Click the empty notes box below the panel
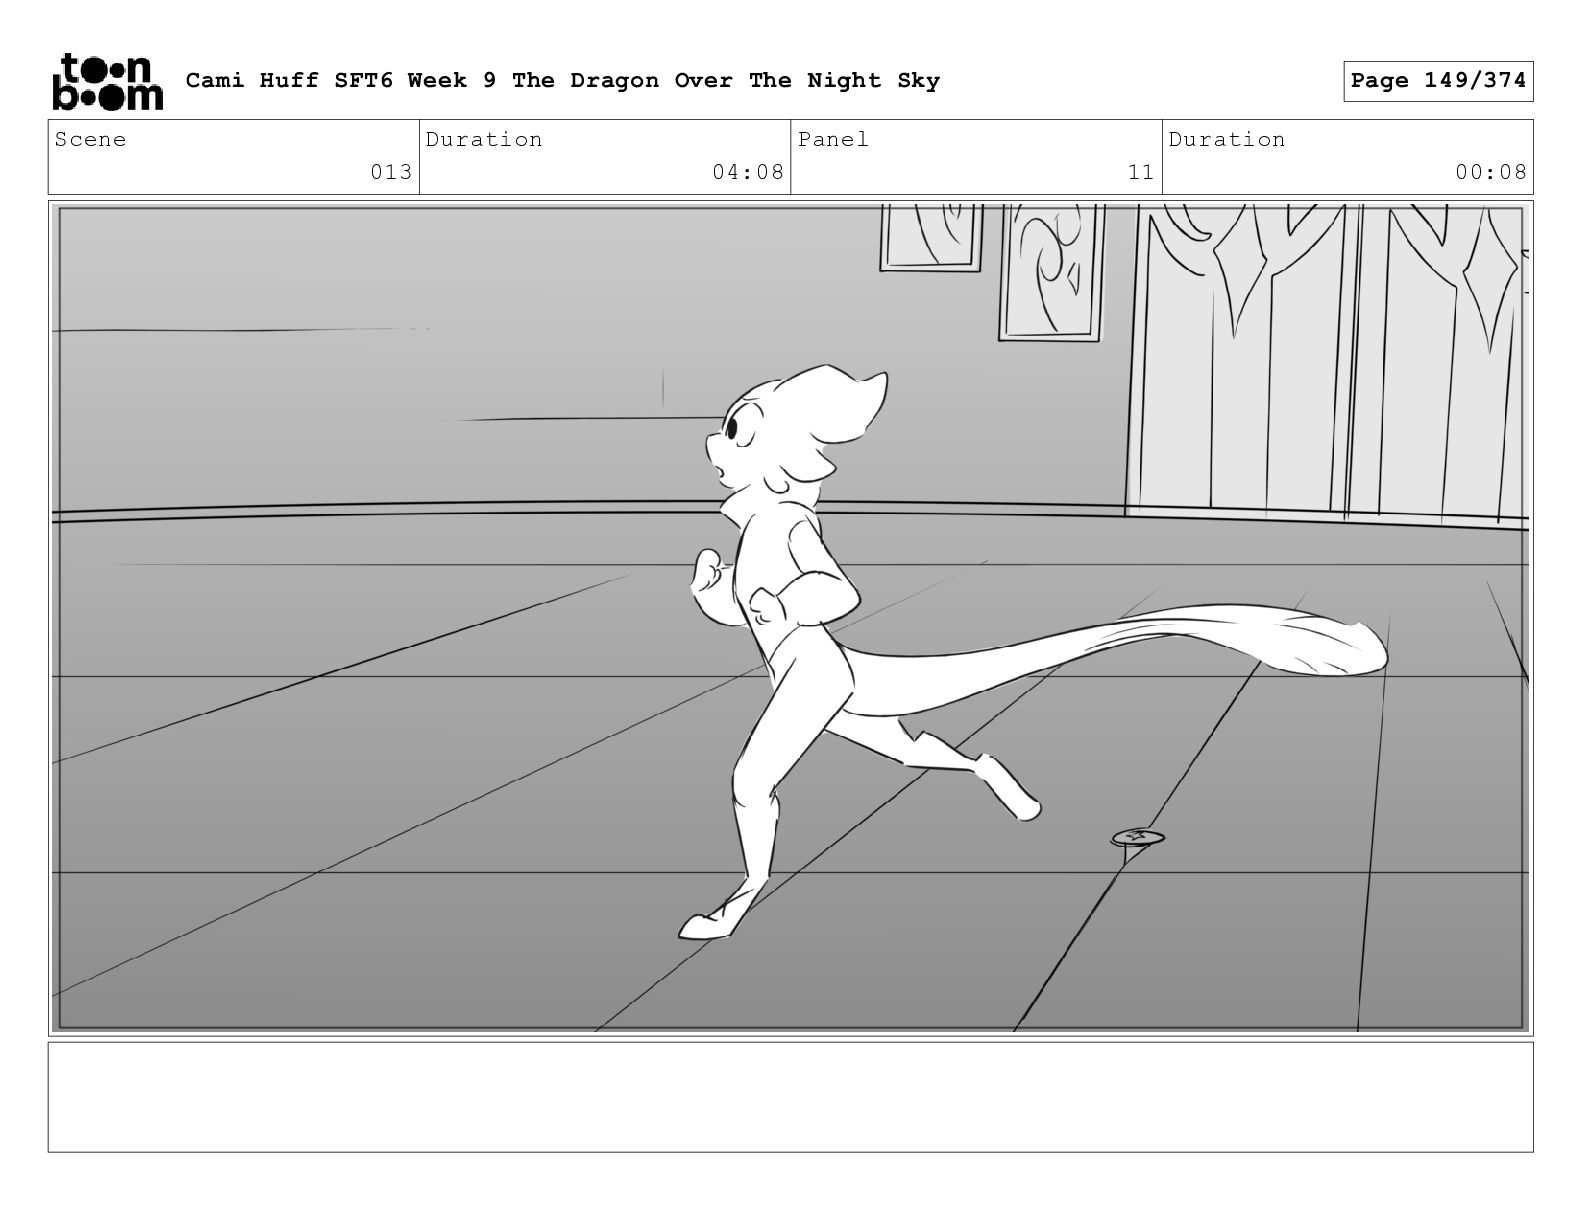 (x=790, y=1097)
